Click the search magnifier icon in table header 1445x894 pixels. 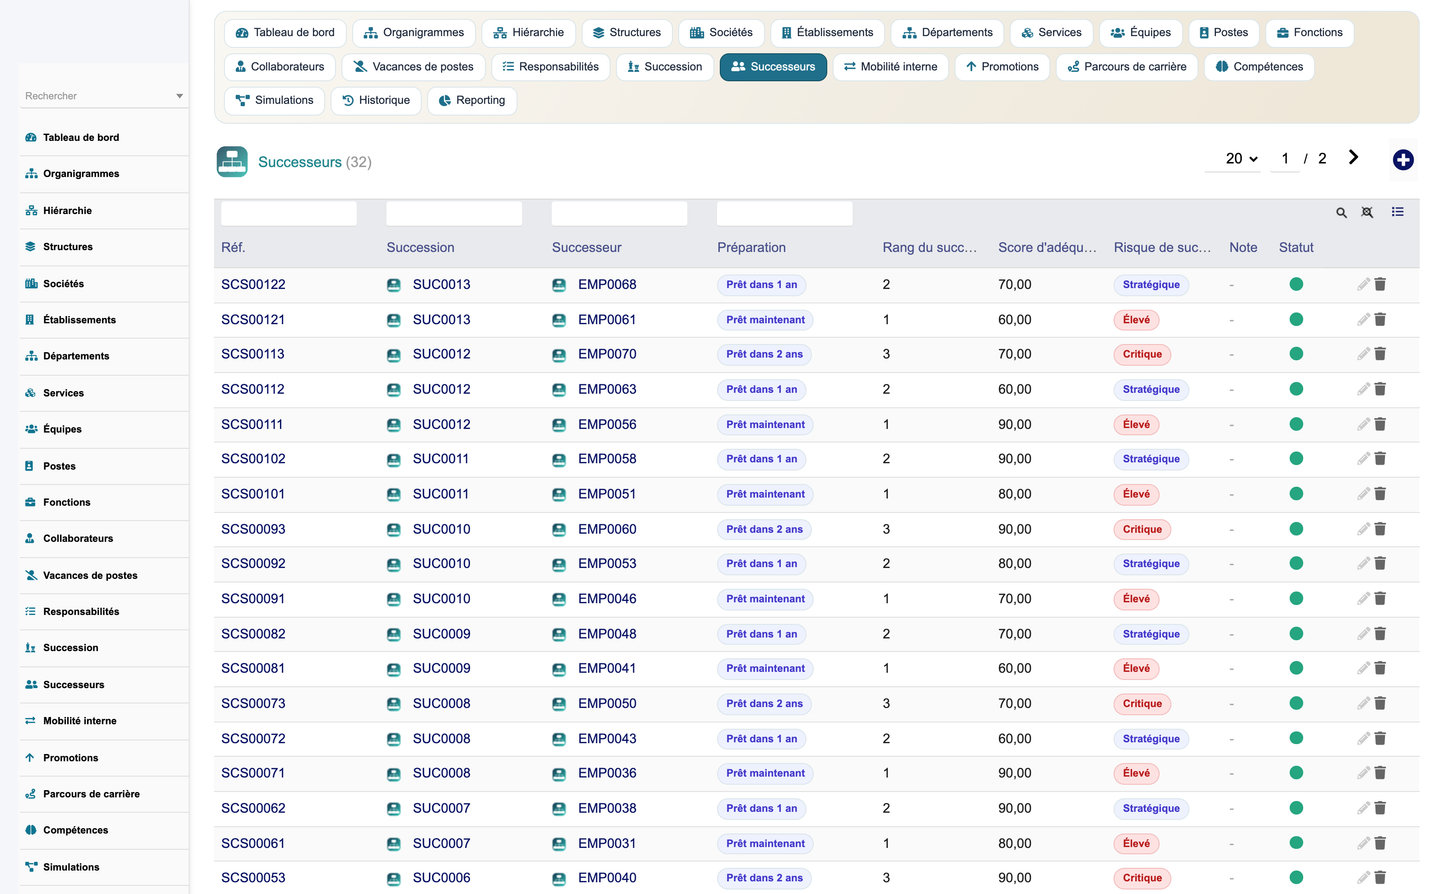click(1341, 212)
